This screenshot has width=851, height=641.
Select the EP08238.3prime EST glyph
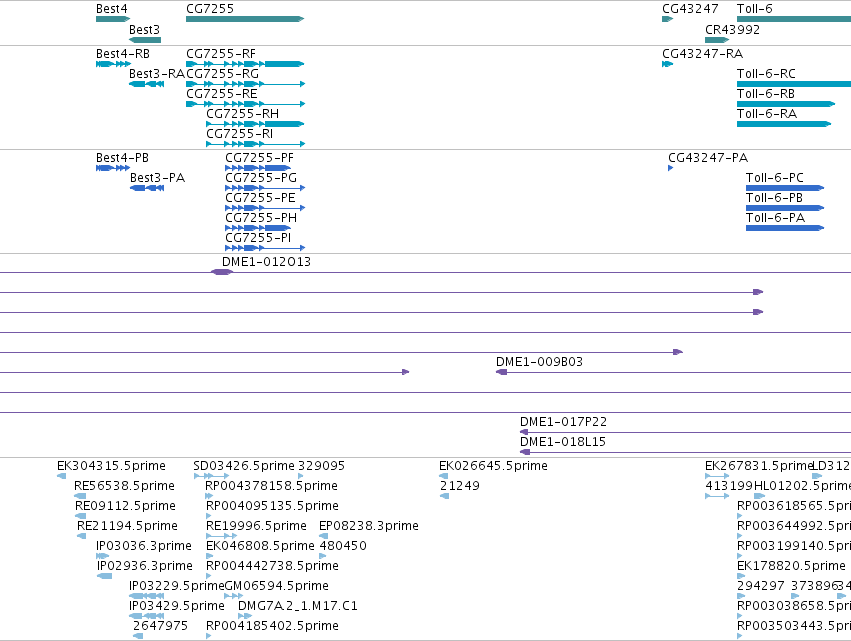[x=323, y=536]
